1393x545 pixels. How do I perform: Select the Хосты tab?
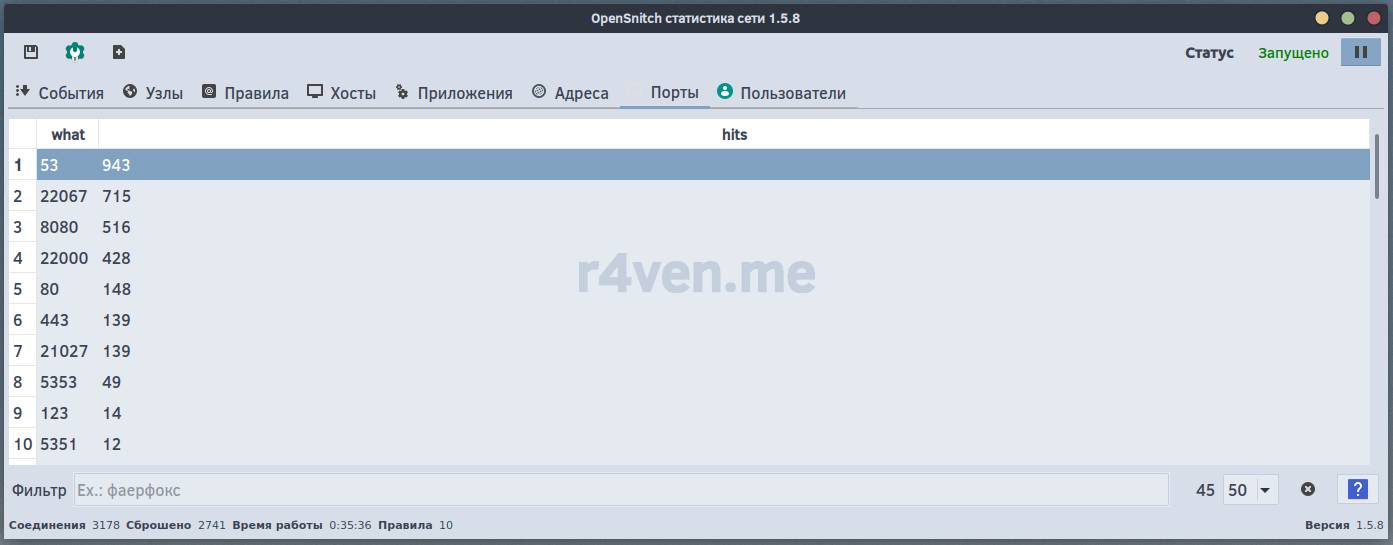(341, 93)
